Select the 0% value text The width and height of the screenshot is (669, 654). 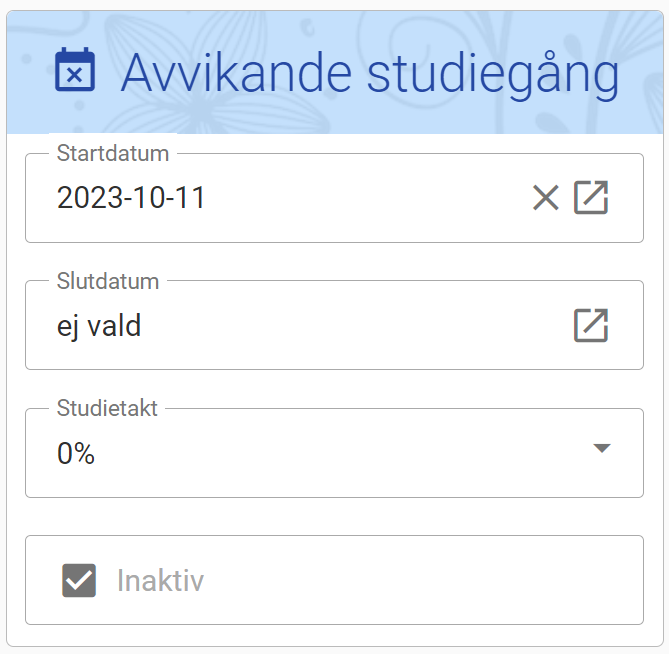coord(76,454)
